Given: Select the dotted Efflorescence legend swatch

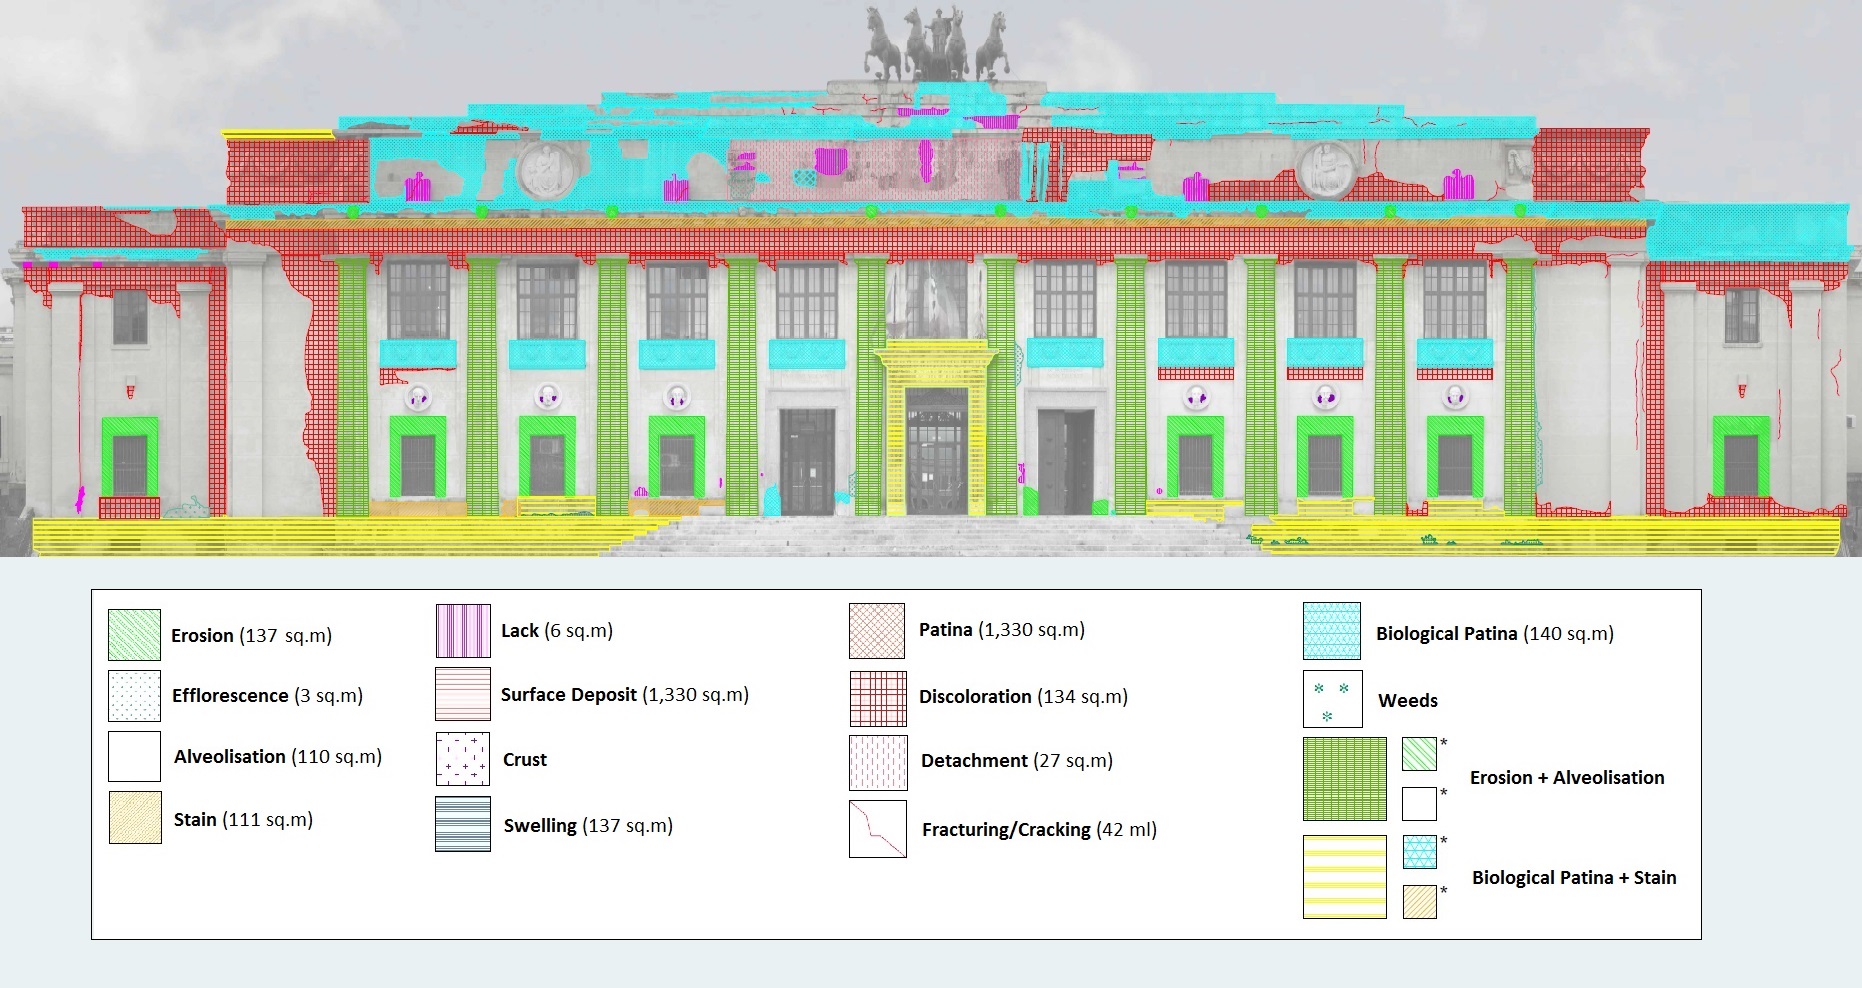Looking at the screenshot, I should pyautogui.click(x=134, y=696).
